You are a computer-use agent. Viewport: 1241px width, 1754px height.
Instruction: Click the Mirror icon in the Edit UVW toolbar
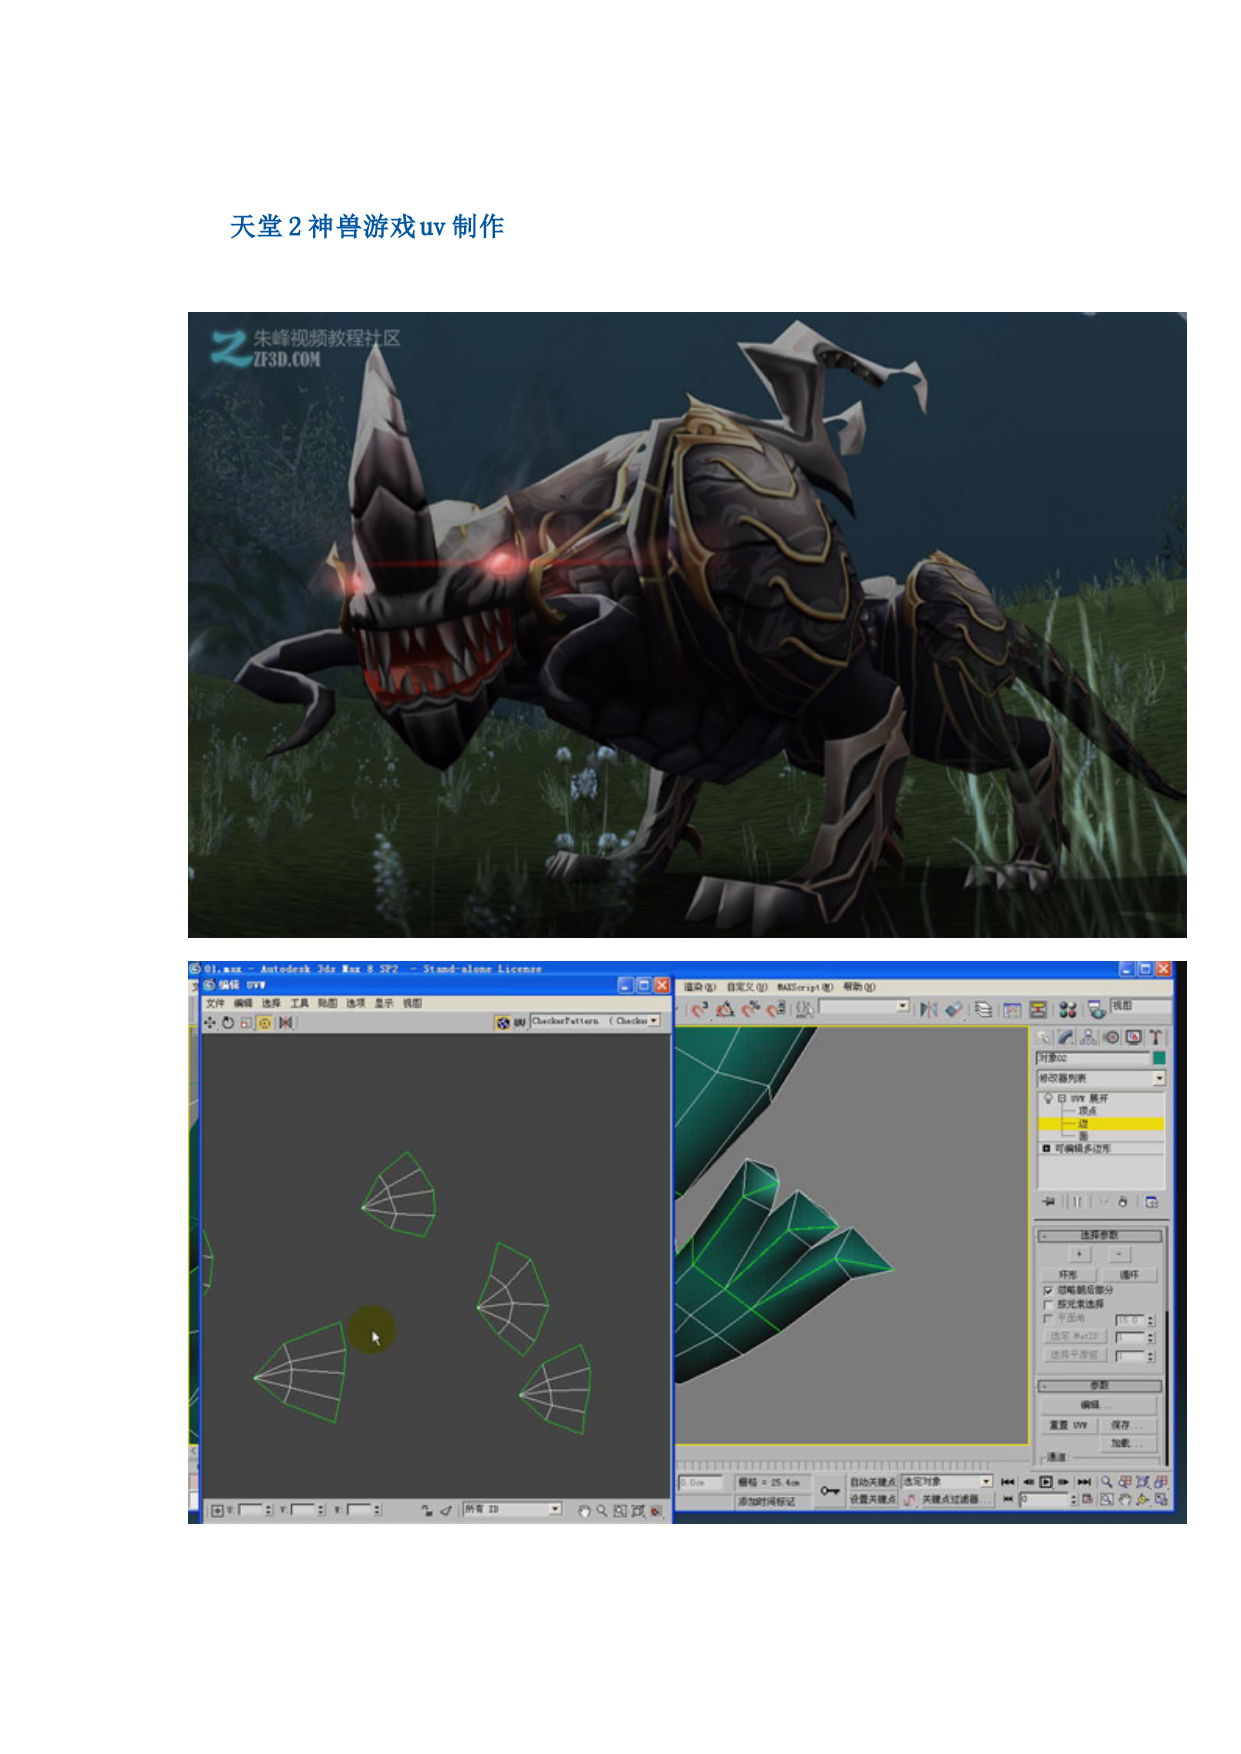click(x=286, y=1023)
